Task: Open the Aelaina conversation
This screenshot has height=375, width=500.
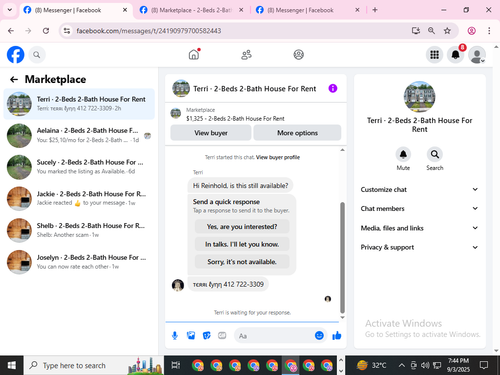Action: [x=79, y=135]
